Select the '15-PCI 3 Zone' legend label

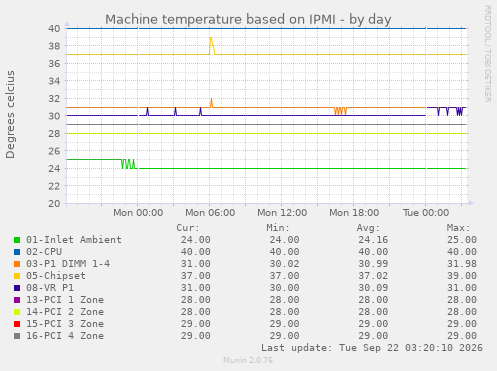65,324
